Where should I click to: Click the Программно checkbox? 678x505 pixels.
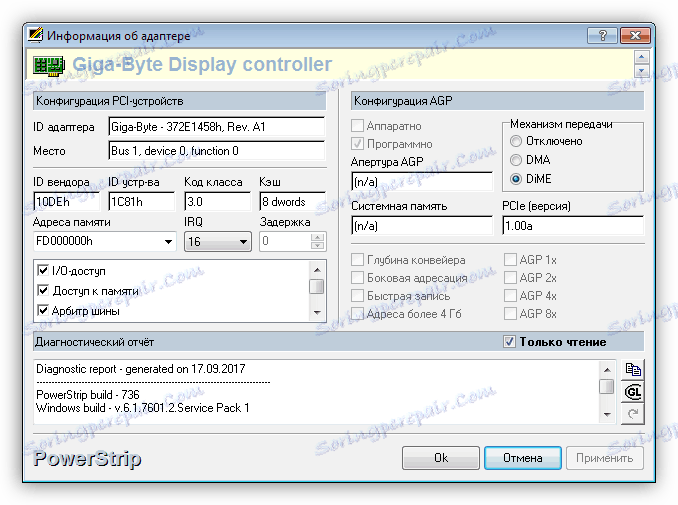pyautogui.click(x=357, y=144)
